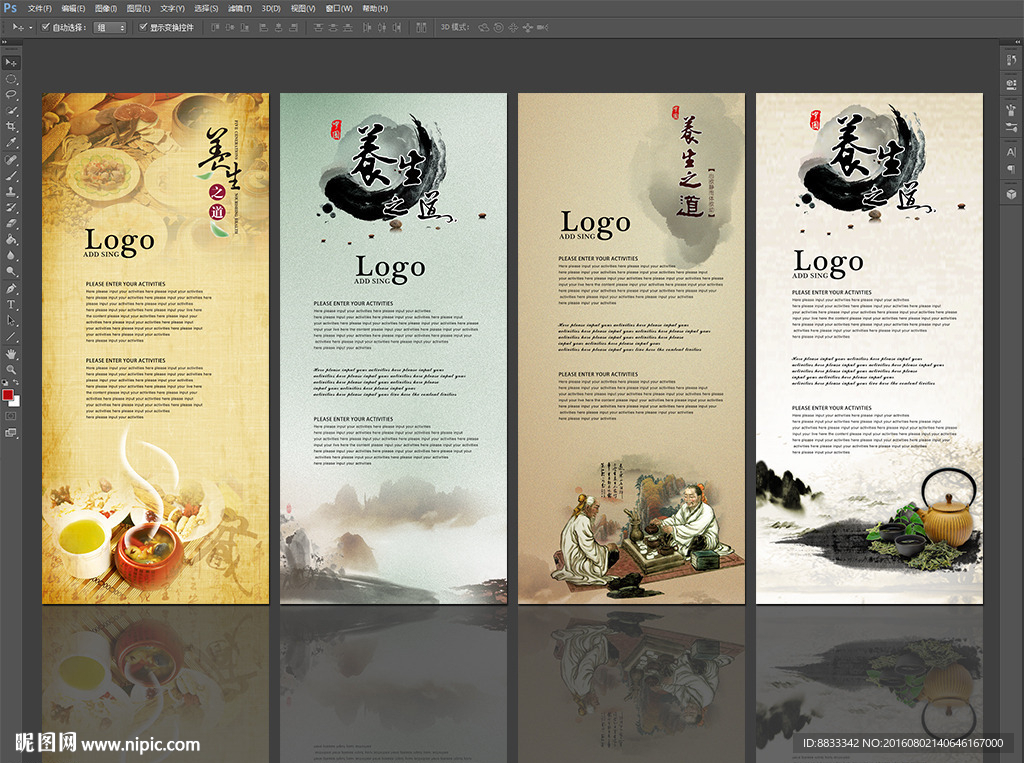The height and width of the screenshot is (763, 1024).
Task: Open the History panel icon
Action: [x=1010, y=61]
